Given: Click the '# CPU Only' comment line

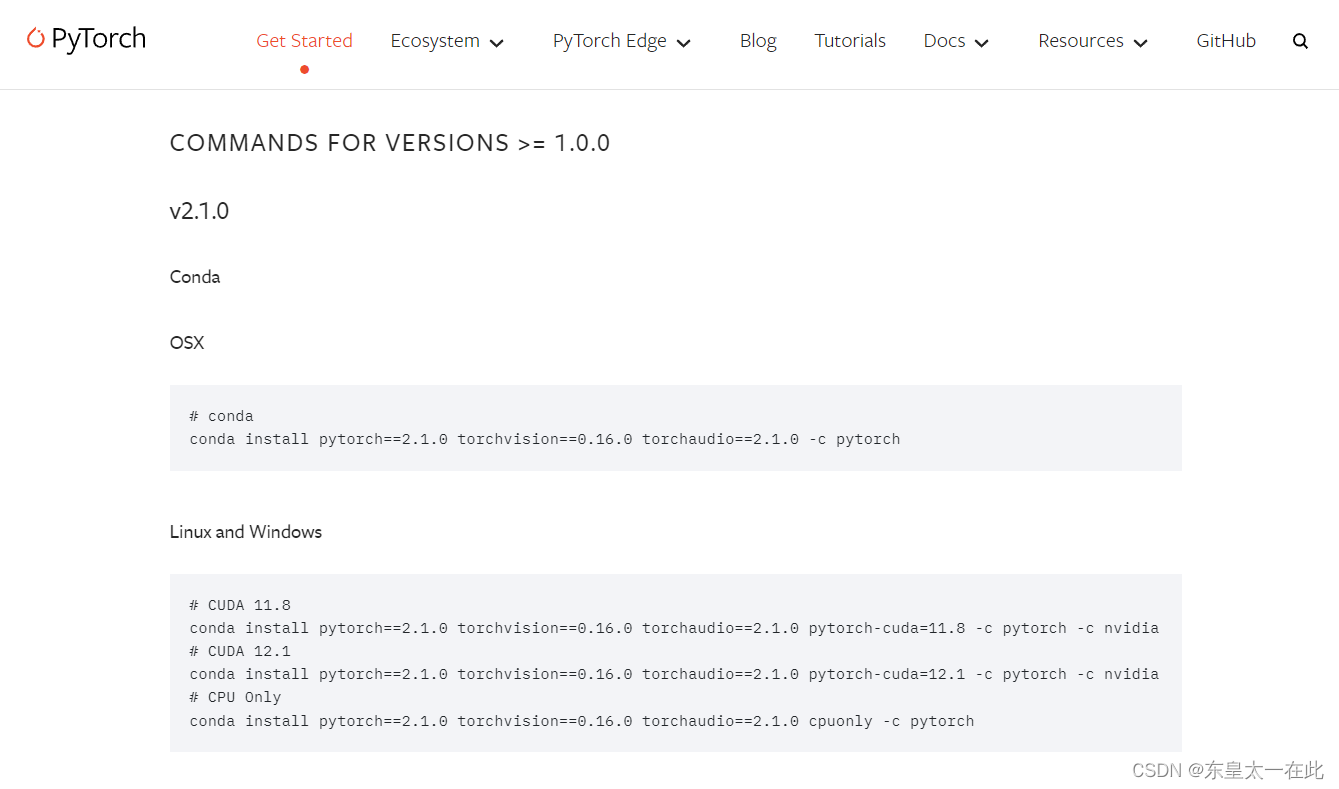Looking at the screenshot, I should tap(235, 697).
